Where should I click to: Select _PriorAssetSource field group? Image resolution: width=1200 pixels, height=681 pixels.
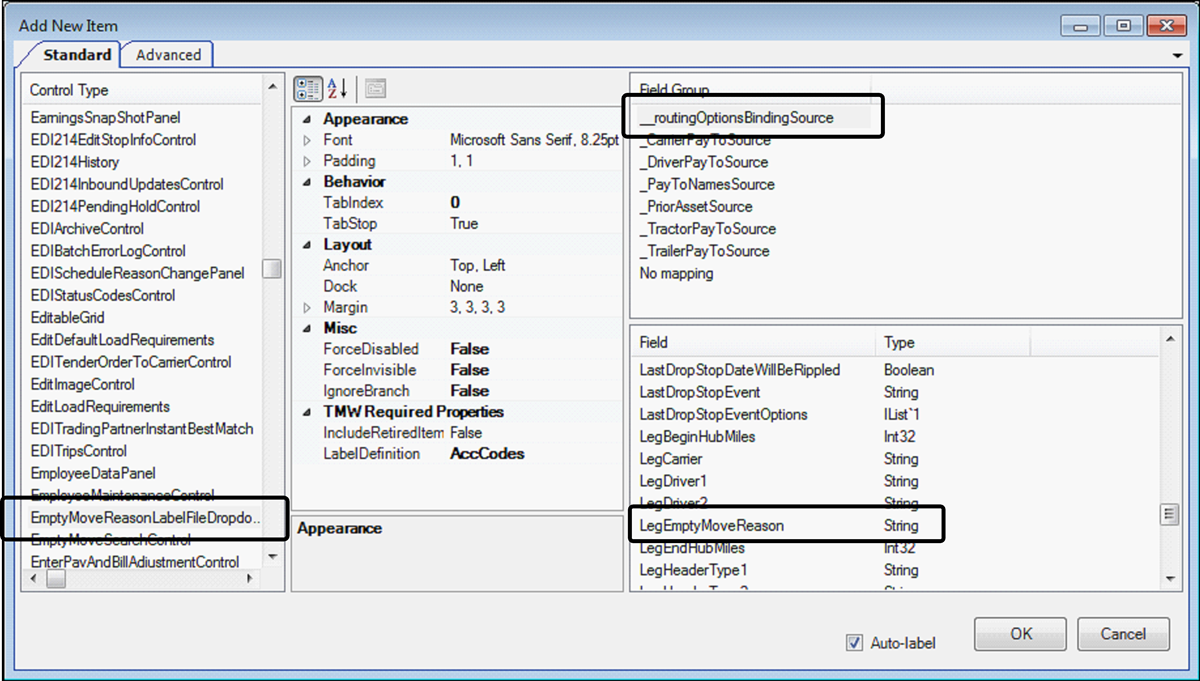click(x=695, y=206)
